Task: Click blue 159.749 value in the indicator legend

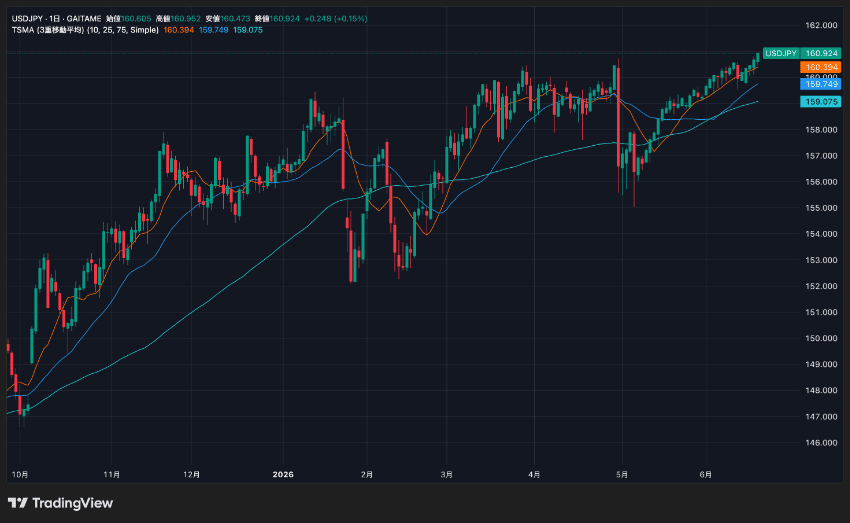Action: (x=214, y=30)
